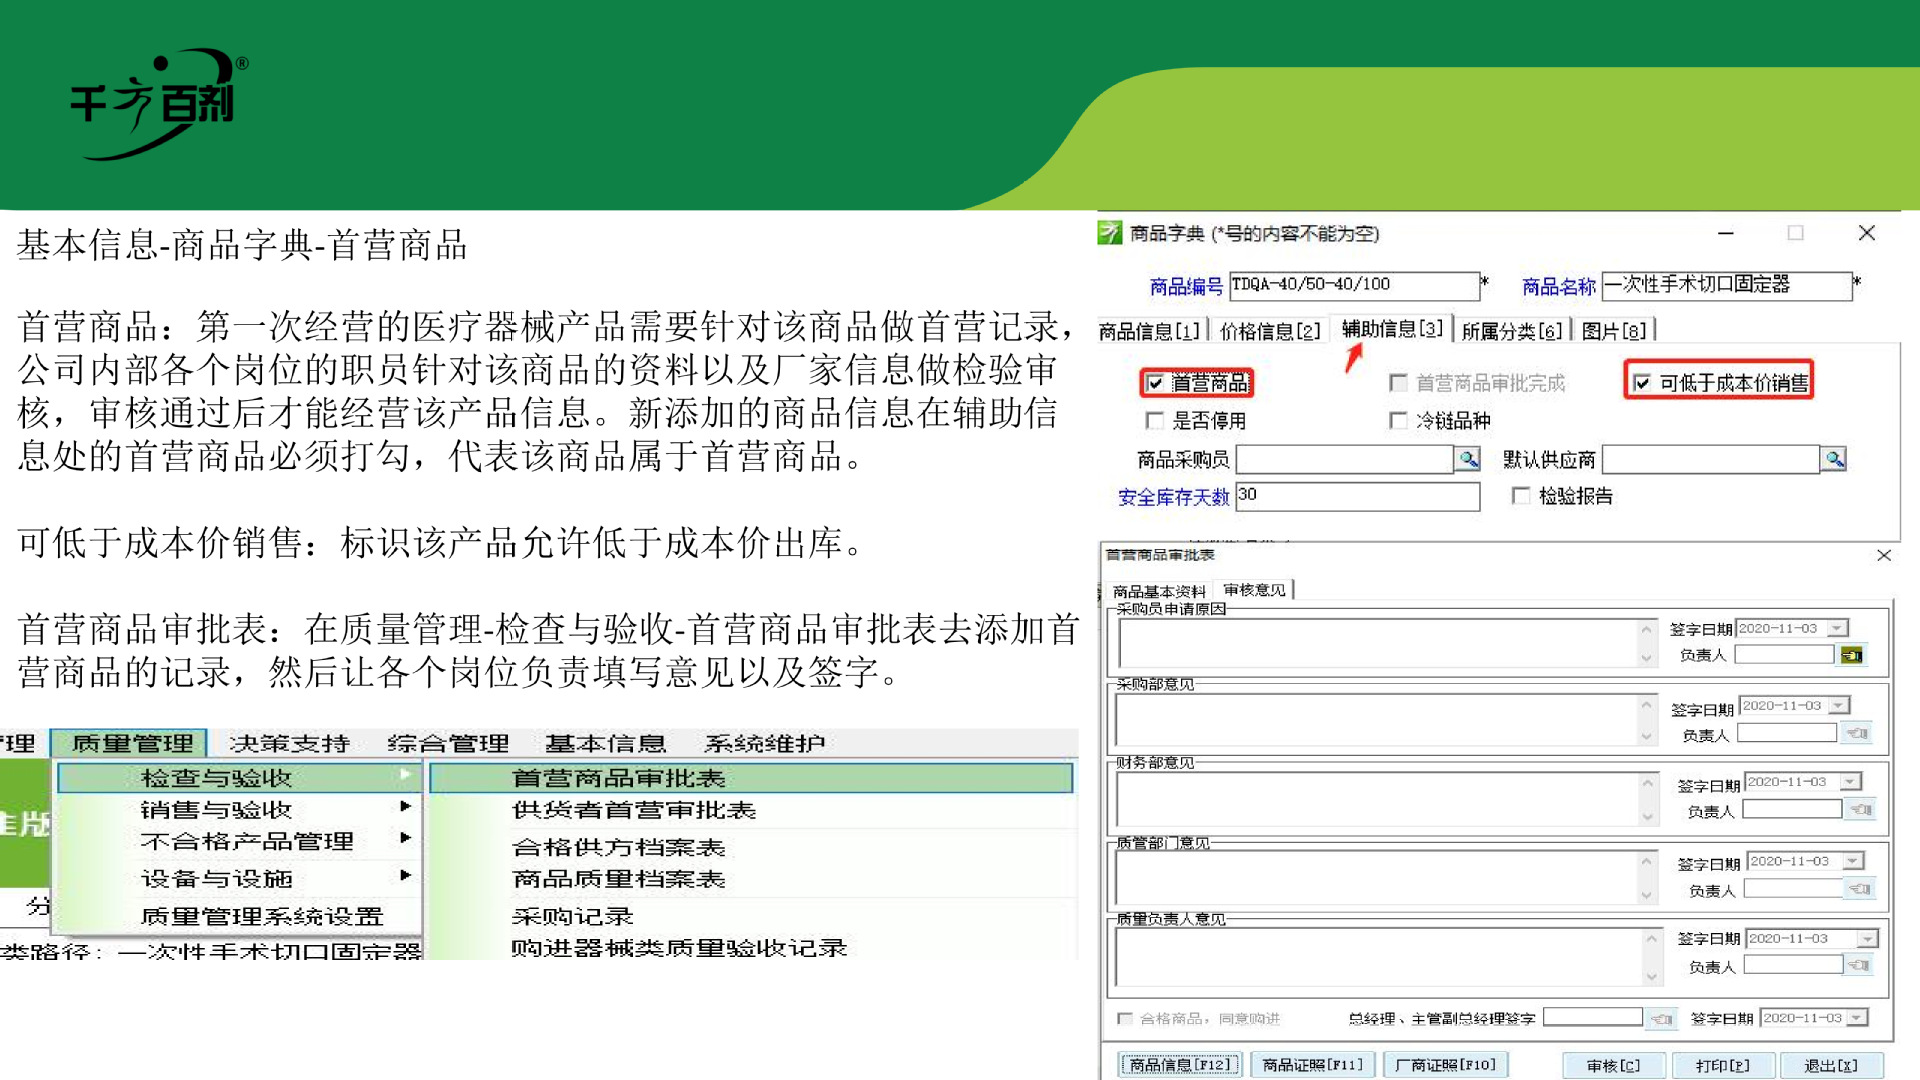Click the hand icon next to 总经理、主管副总经理签字 field
1920x1080 pixels.
[1663, 1017]
